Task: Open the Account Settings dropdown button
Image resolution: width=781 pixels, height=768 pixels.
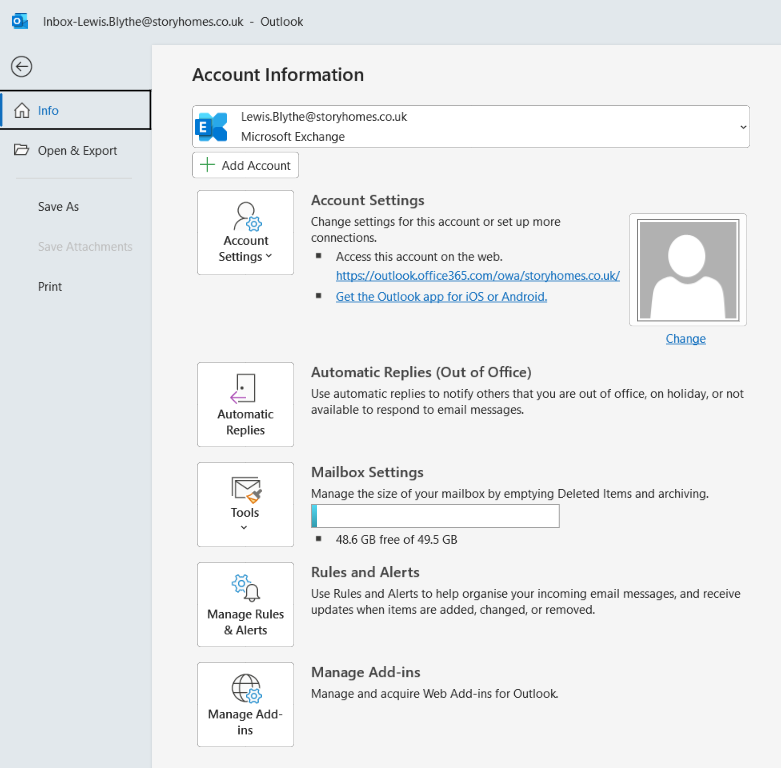Action: point(246,233)
